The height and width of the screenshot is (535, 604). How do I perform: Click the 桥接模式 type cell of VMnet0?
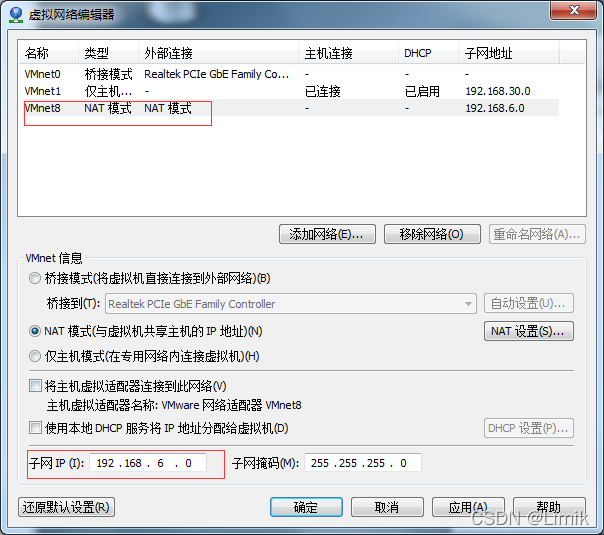pyautogui.click(x=108, y=74)
